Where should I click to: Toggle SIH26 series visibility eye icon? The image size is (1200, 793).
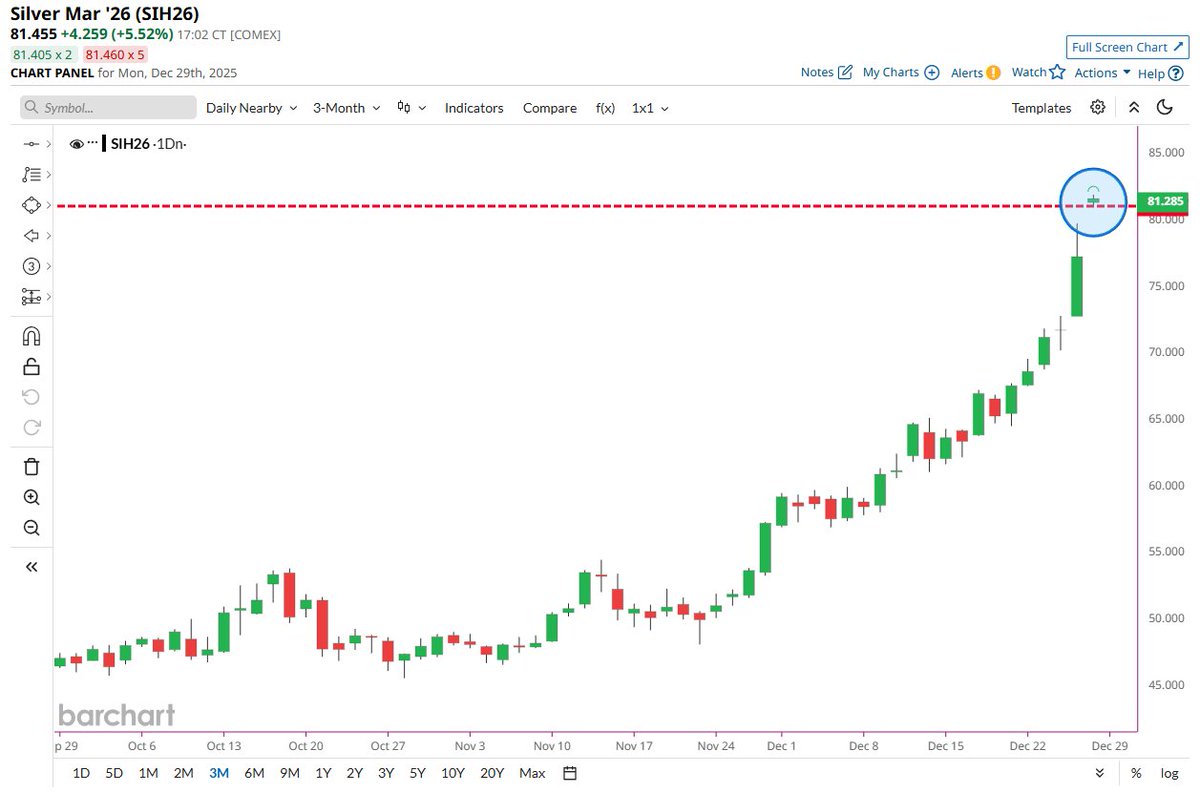point(76,144)
